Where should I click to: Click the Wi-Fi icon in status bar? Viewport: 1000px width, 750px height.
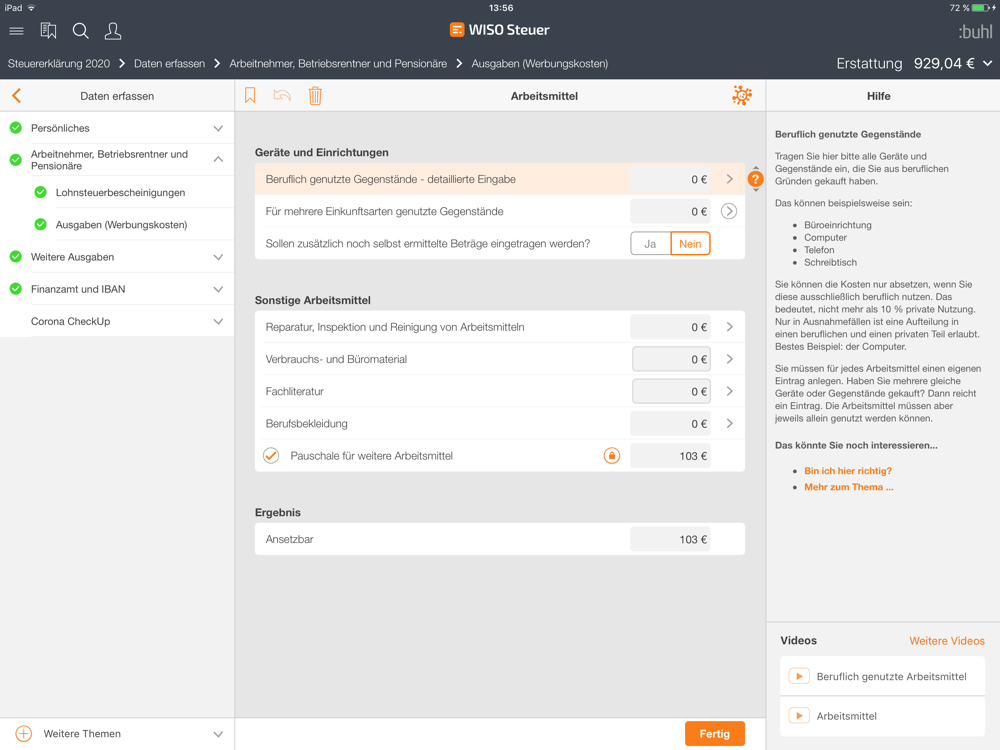(31, 8)
